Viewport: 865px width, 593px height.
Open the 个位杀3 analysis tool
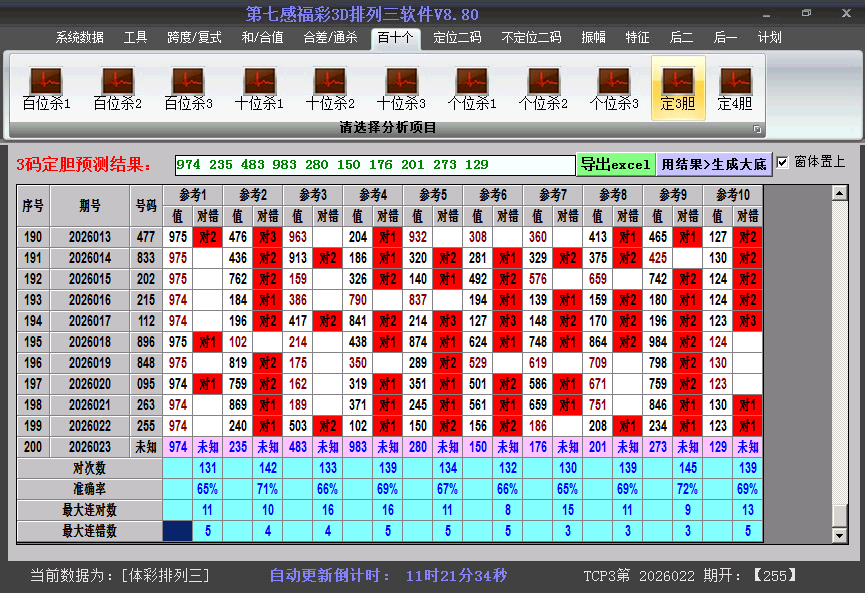[613, 83]
